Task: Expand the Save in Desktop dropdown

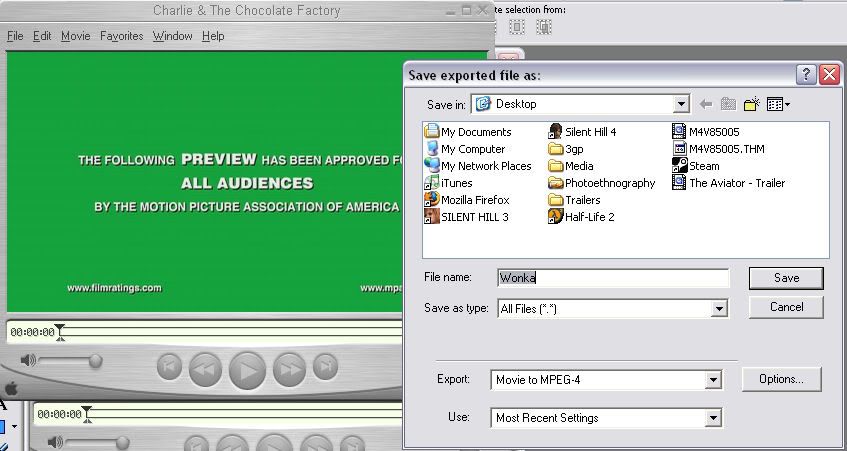Action: 681,104
